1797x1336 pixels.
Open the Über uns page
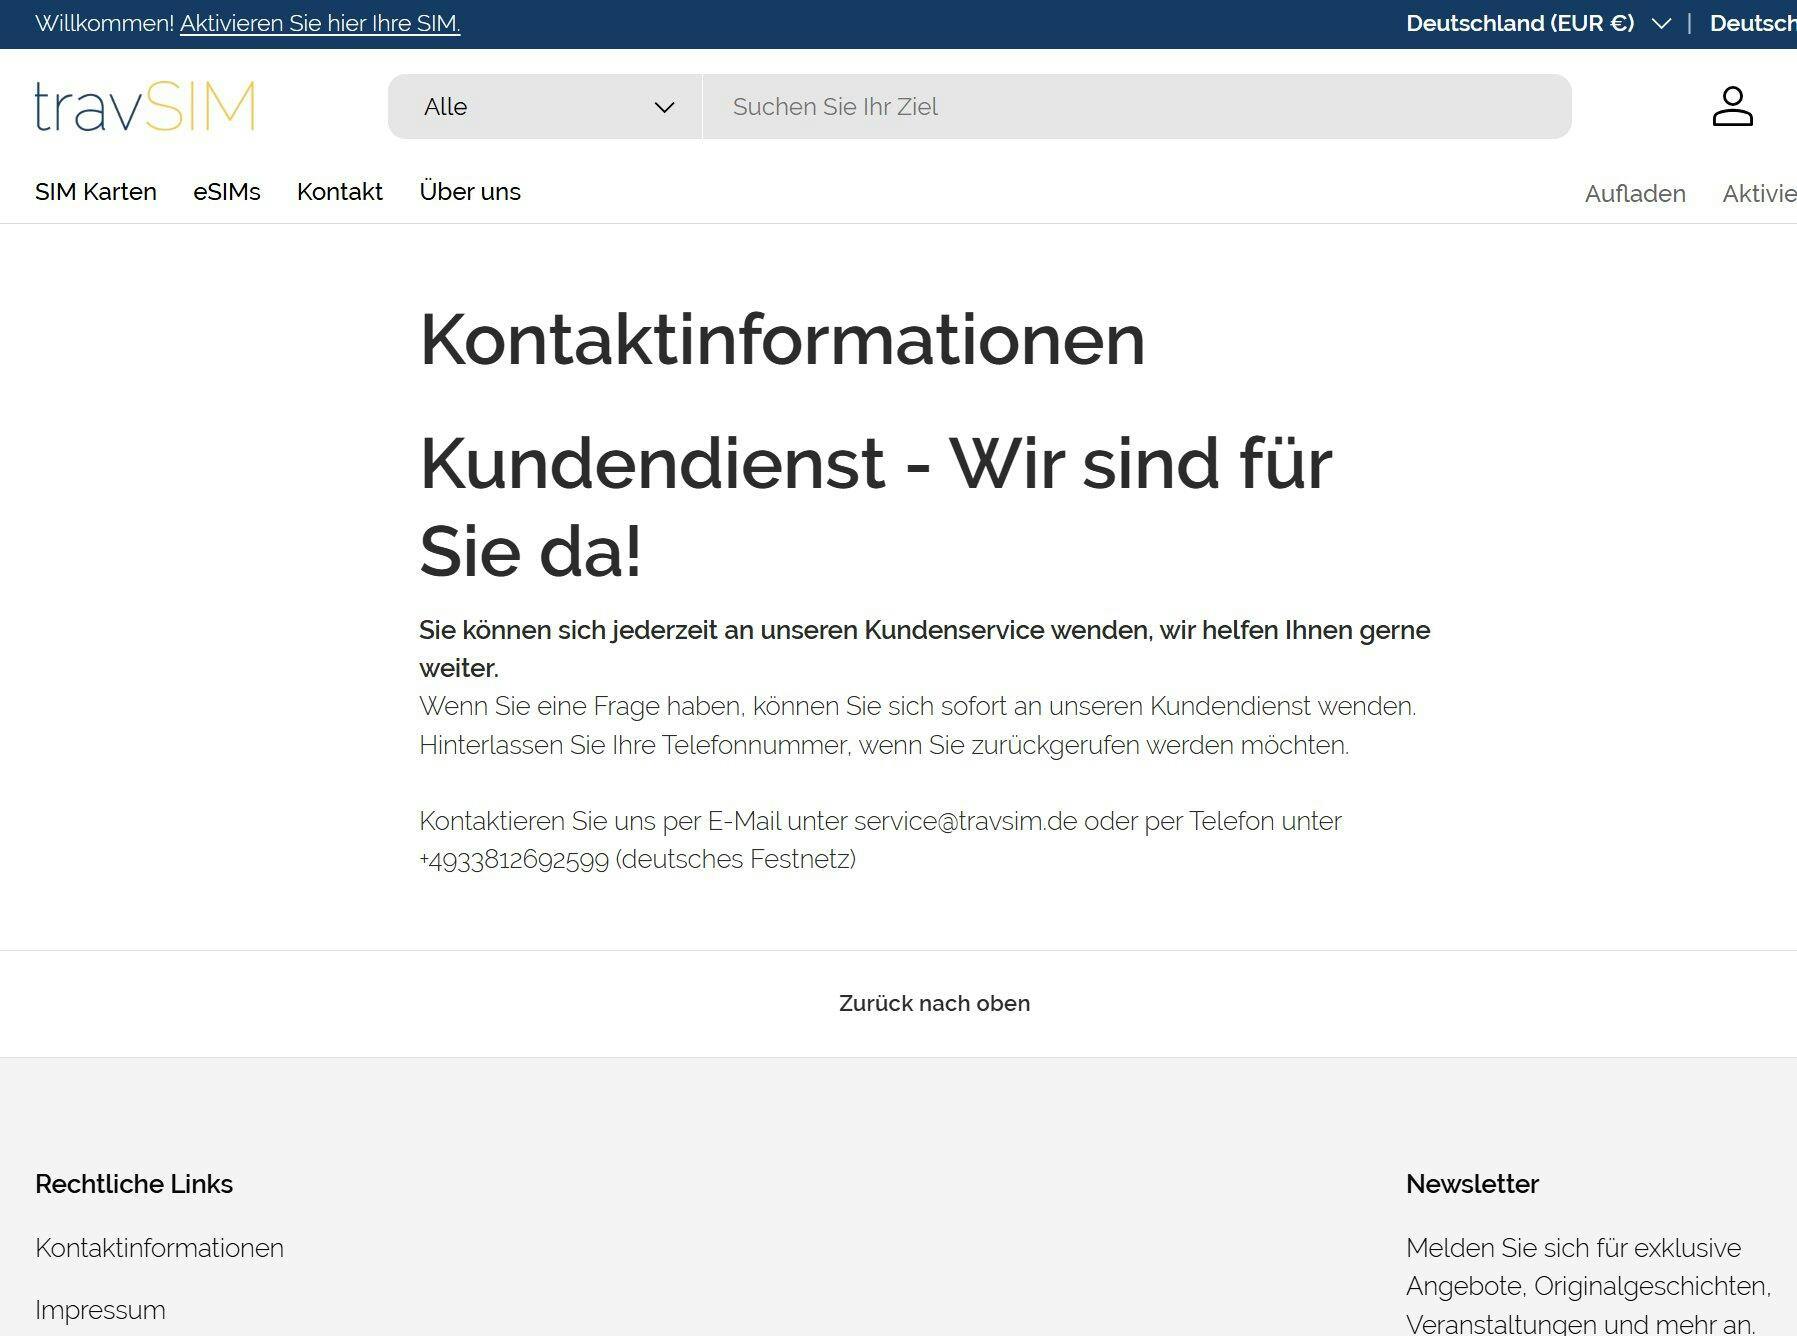pos(470,192)
